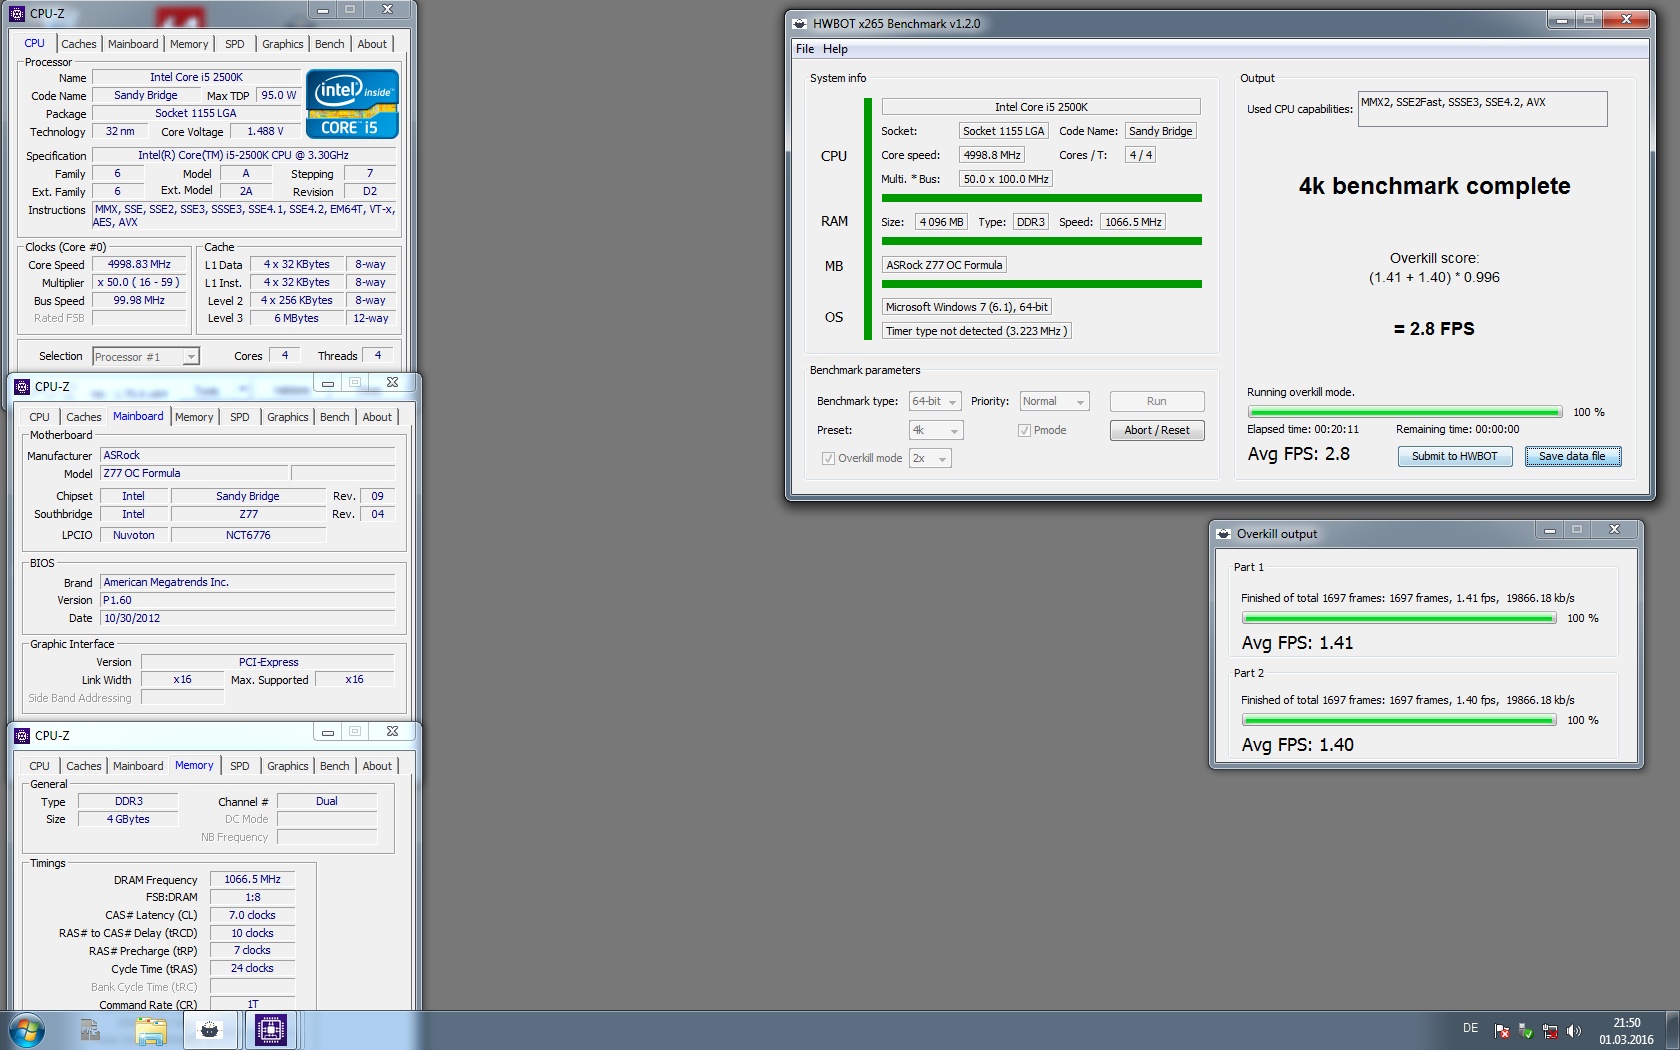Screen dimensions: 1680x1050
Task: Open the Help menu in HWBOT x265
Action: [x=835, y=49]
